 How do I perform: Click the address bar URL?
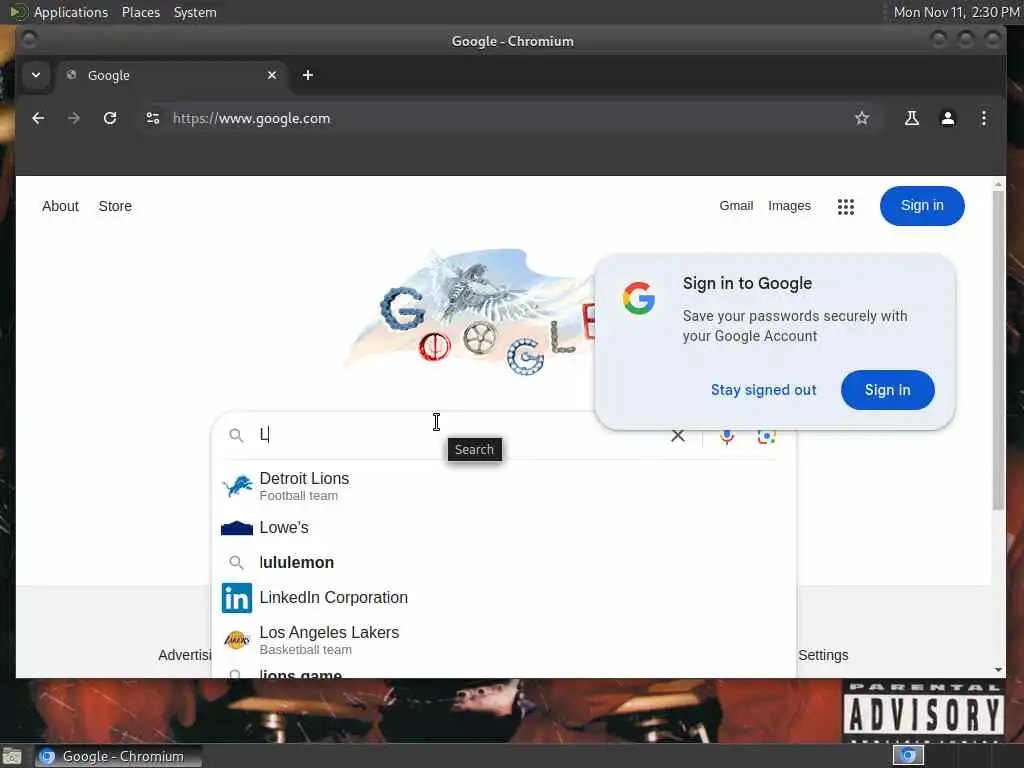point(251,118)
